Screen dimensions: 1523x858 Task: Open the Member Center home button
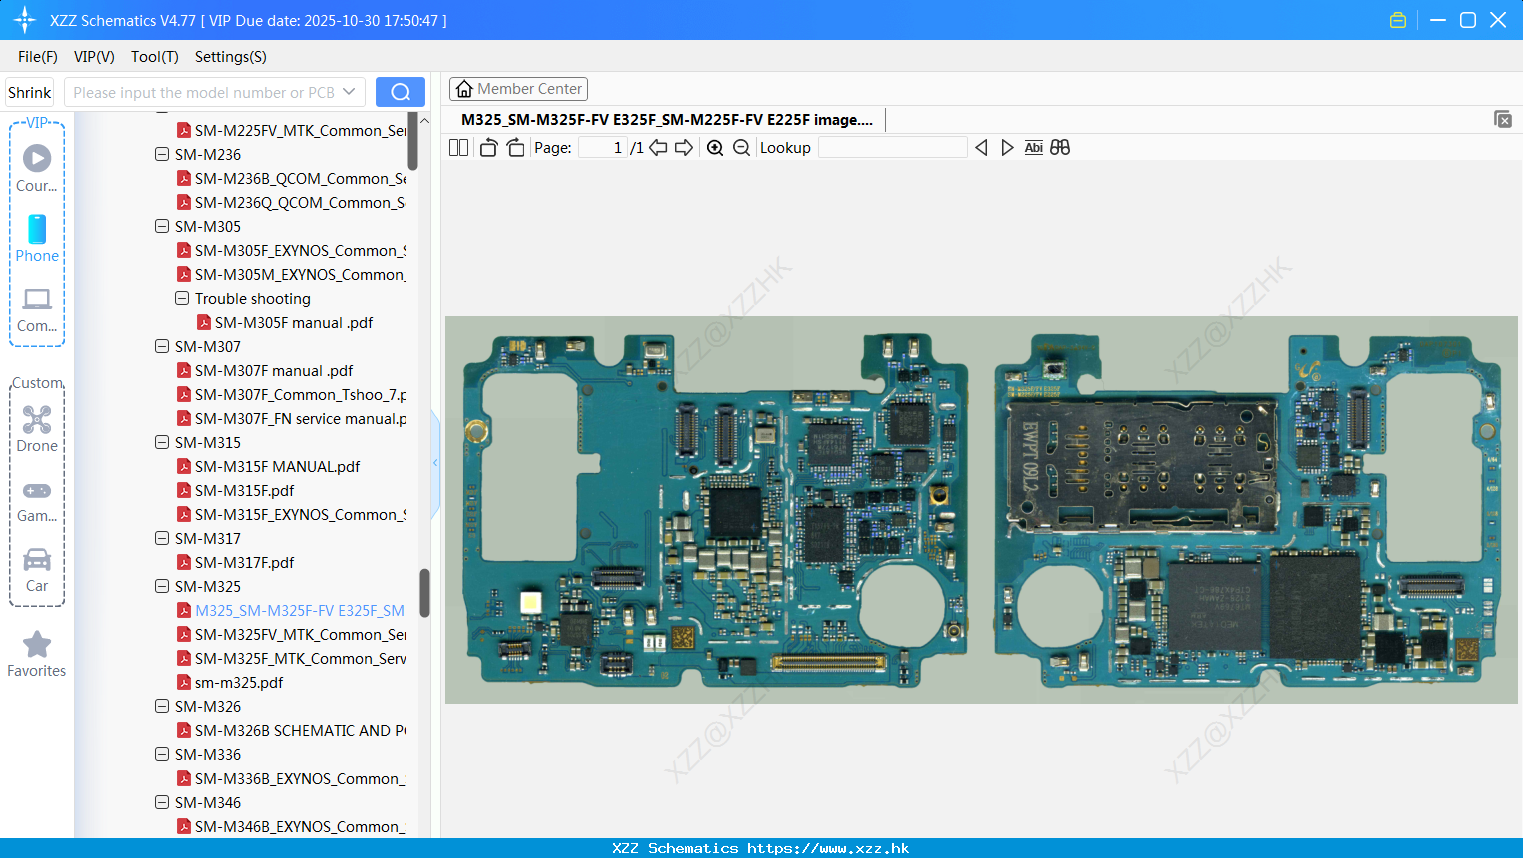[x=518, y=89]
